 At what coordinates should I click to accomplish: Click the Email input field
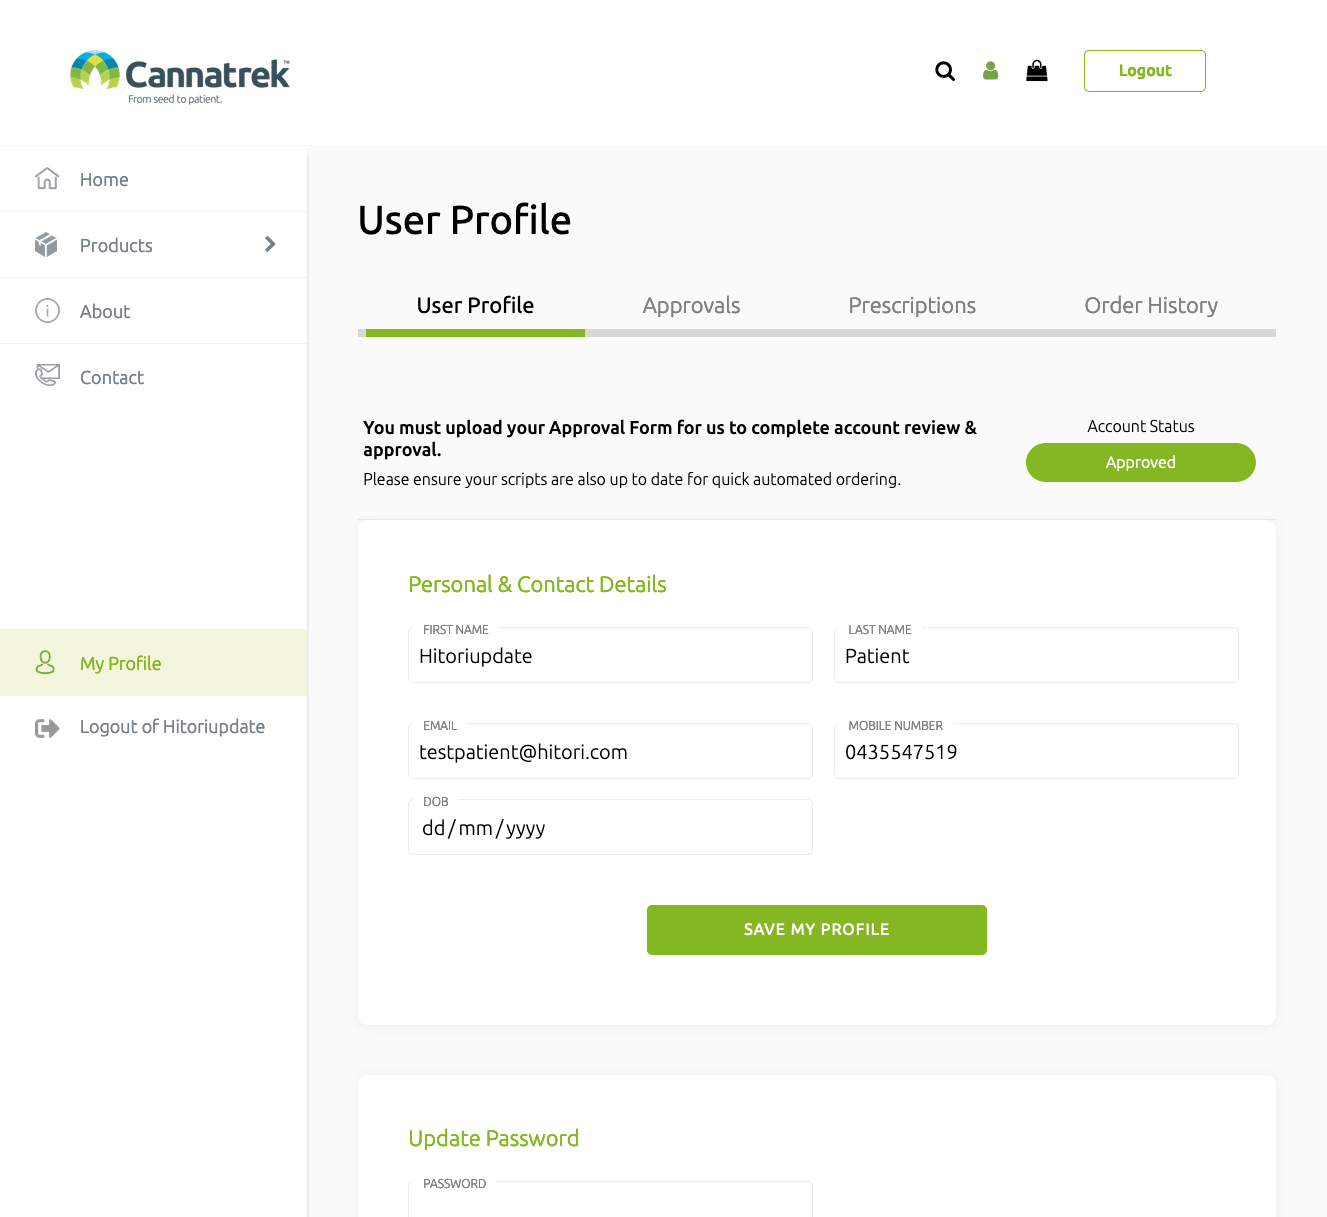click(x=610, y=752)
